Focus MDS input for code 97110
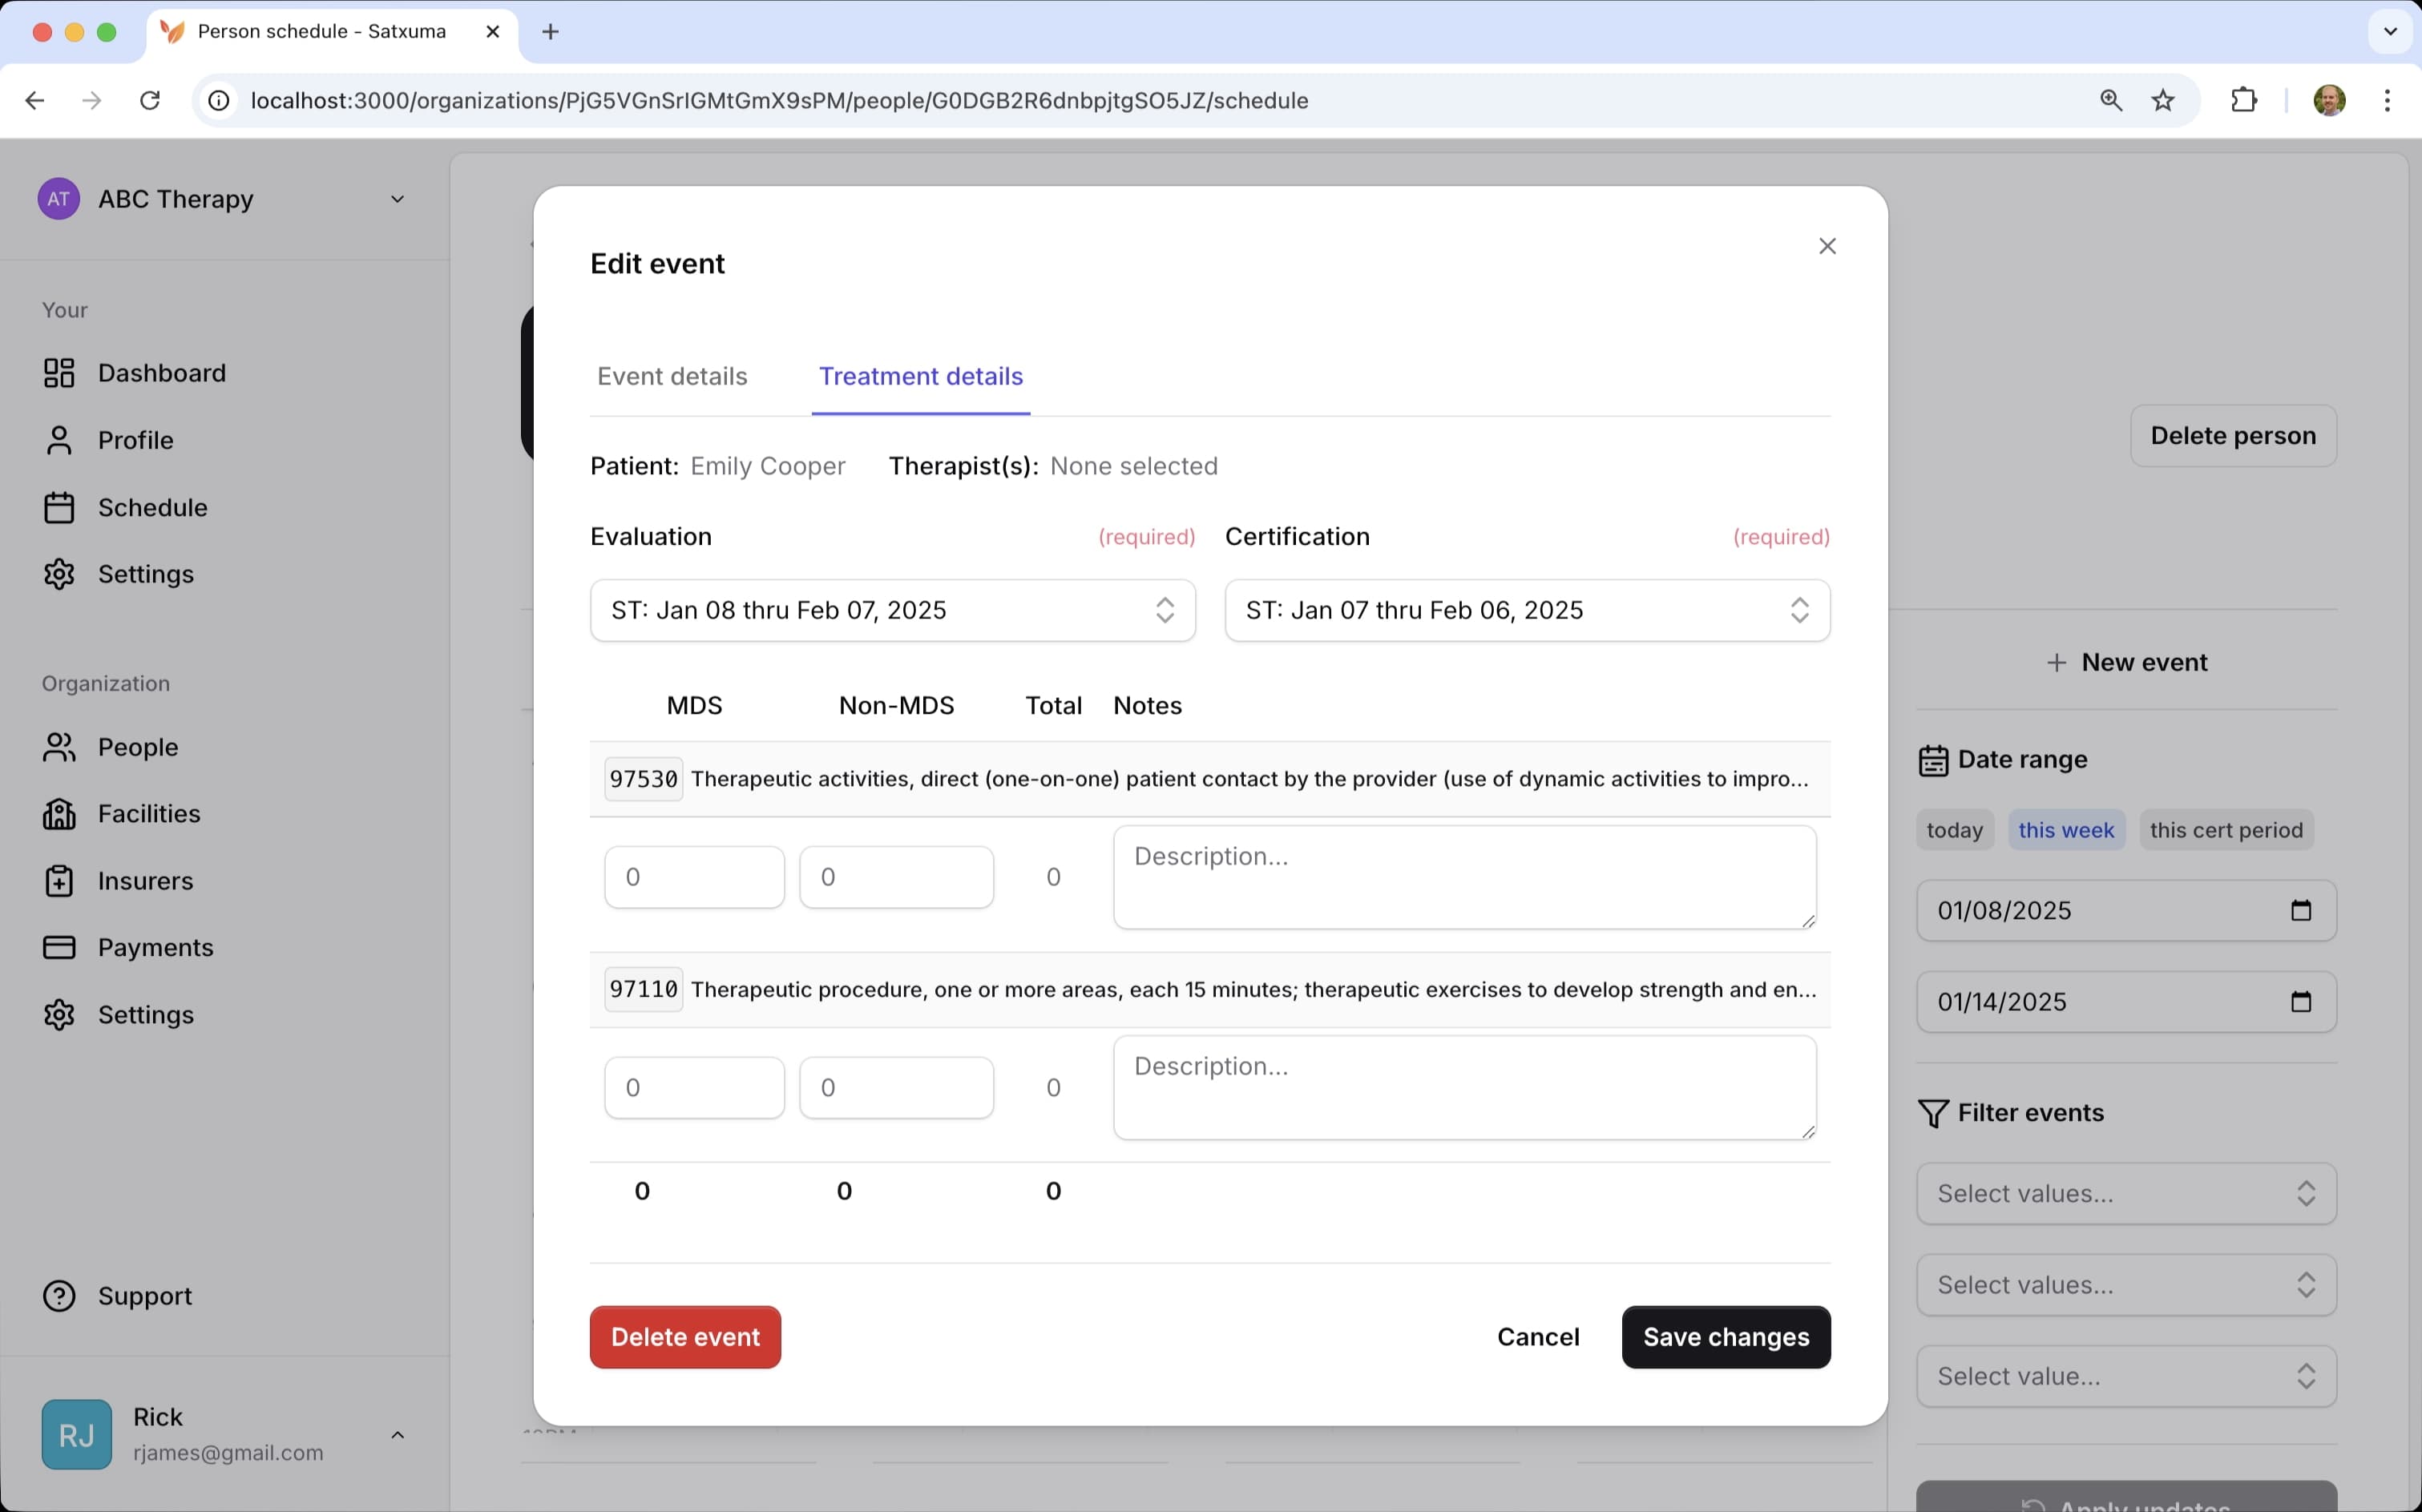The height and width of the screenshot is (1512, 2422). click(694, 1087)
